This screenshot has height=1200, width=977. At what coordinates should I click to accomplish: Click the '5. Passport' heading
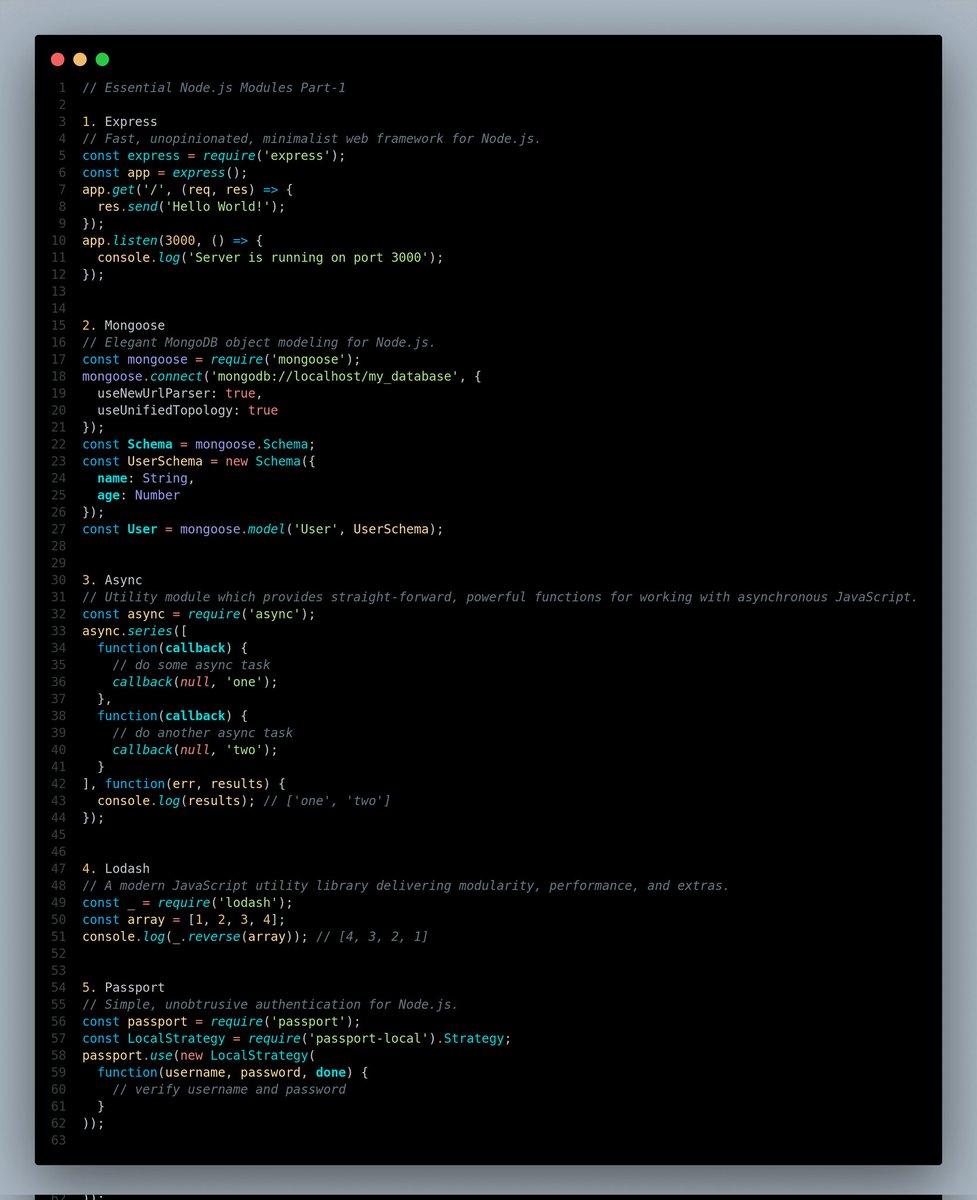(x=123, y=988)
